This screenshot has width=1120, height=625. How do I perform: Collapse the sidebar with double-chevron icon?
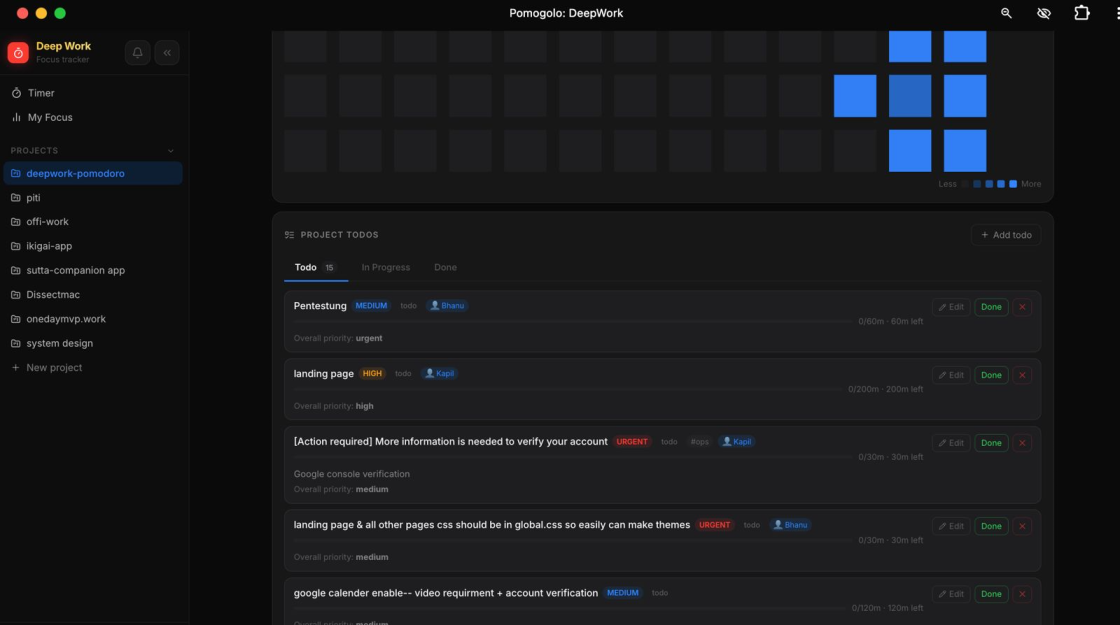(167, 52)
